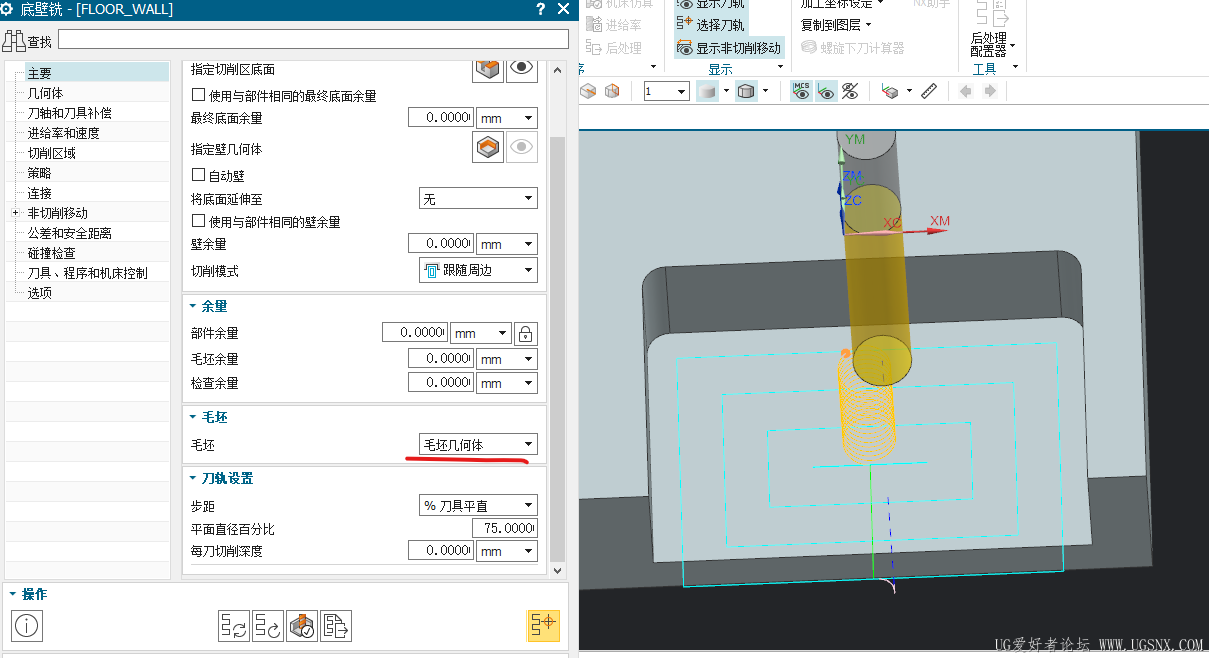Open the 复制到图层 dropdown menu
Viewport: 1209px width, 658px height.
tap(836, 24)
